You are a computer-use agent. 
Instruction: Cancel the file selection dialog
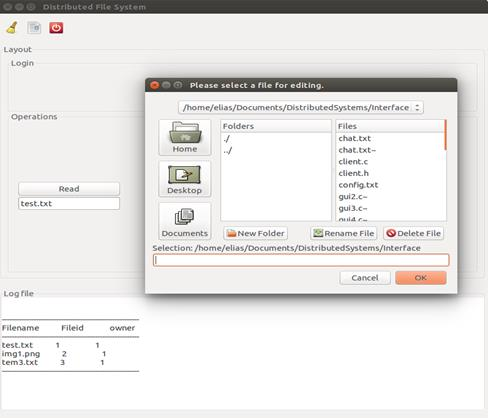click(365, 278)
